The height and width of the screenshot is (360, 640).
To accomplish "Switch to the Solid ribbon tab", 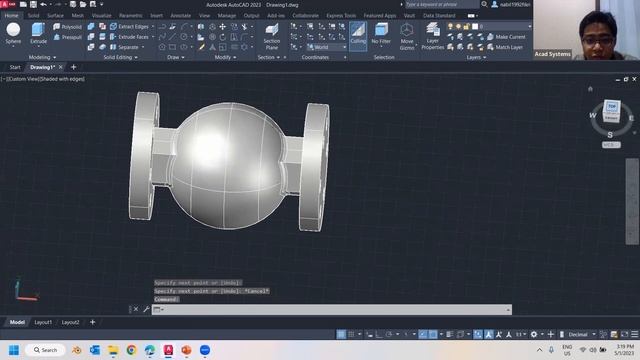I will tap(33, 16).
